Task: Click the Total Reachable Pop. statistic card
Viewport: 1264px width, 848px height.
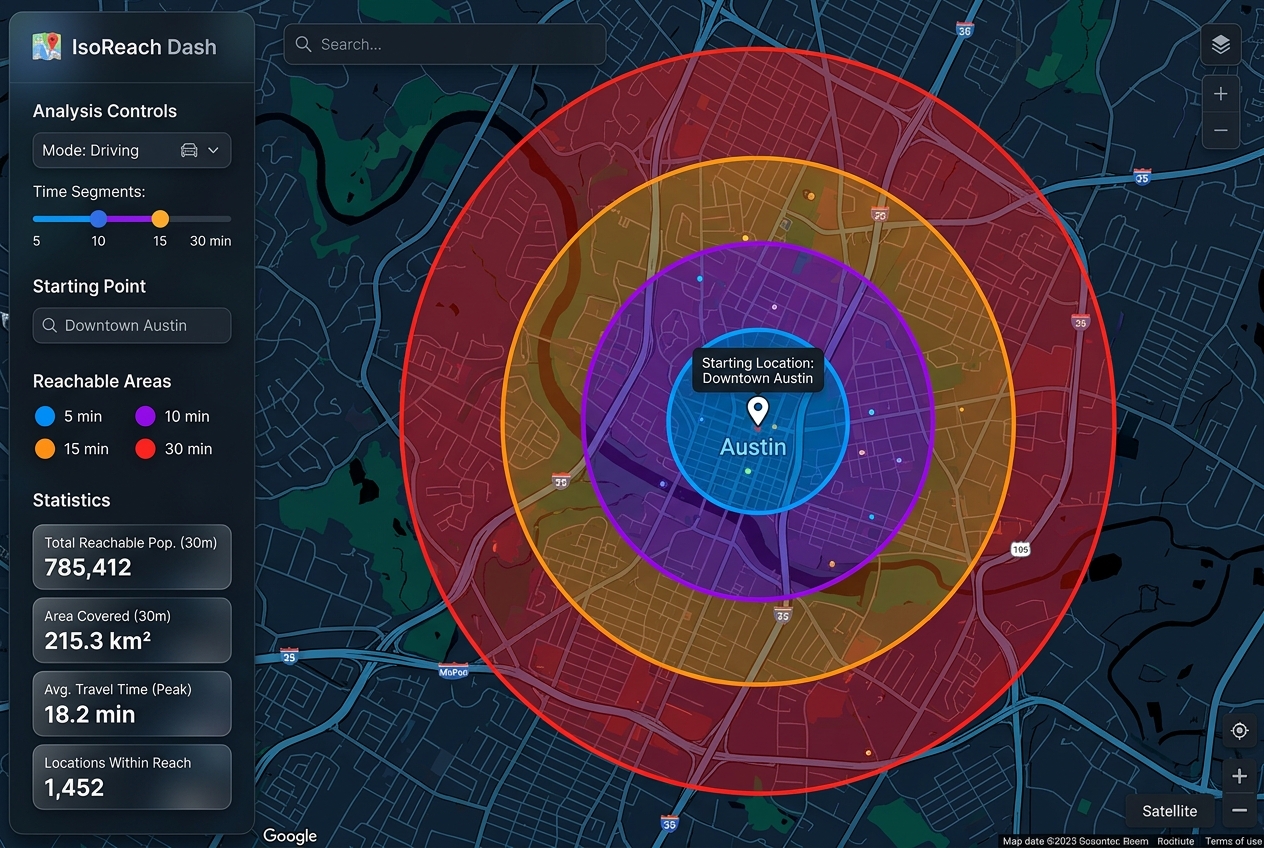Action: tap(132, 557)
